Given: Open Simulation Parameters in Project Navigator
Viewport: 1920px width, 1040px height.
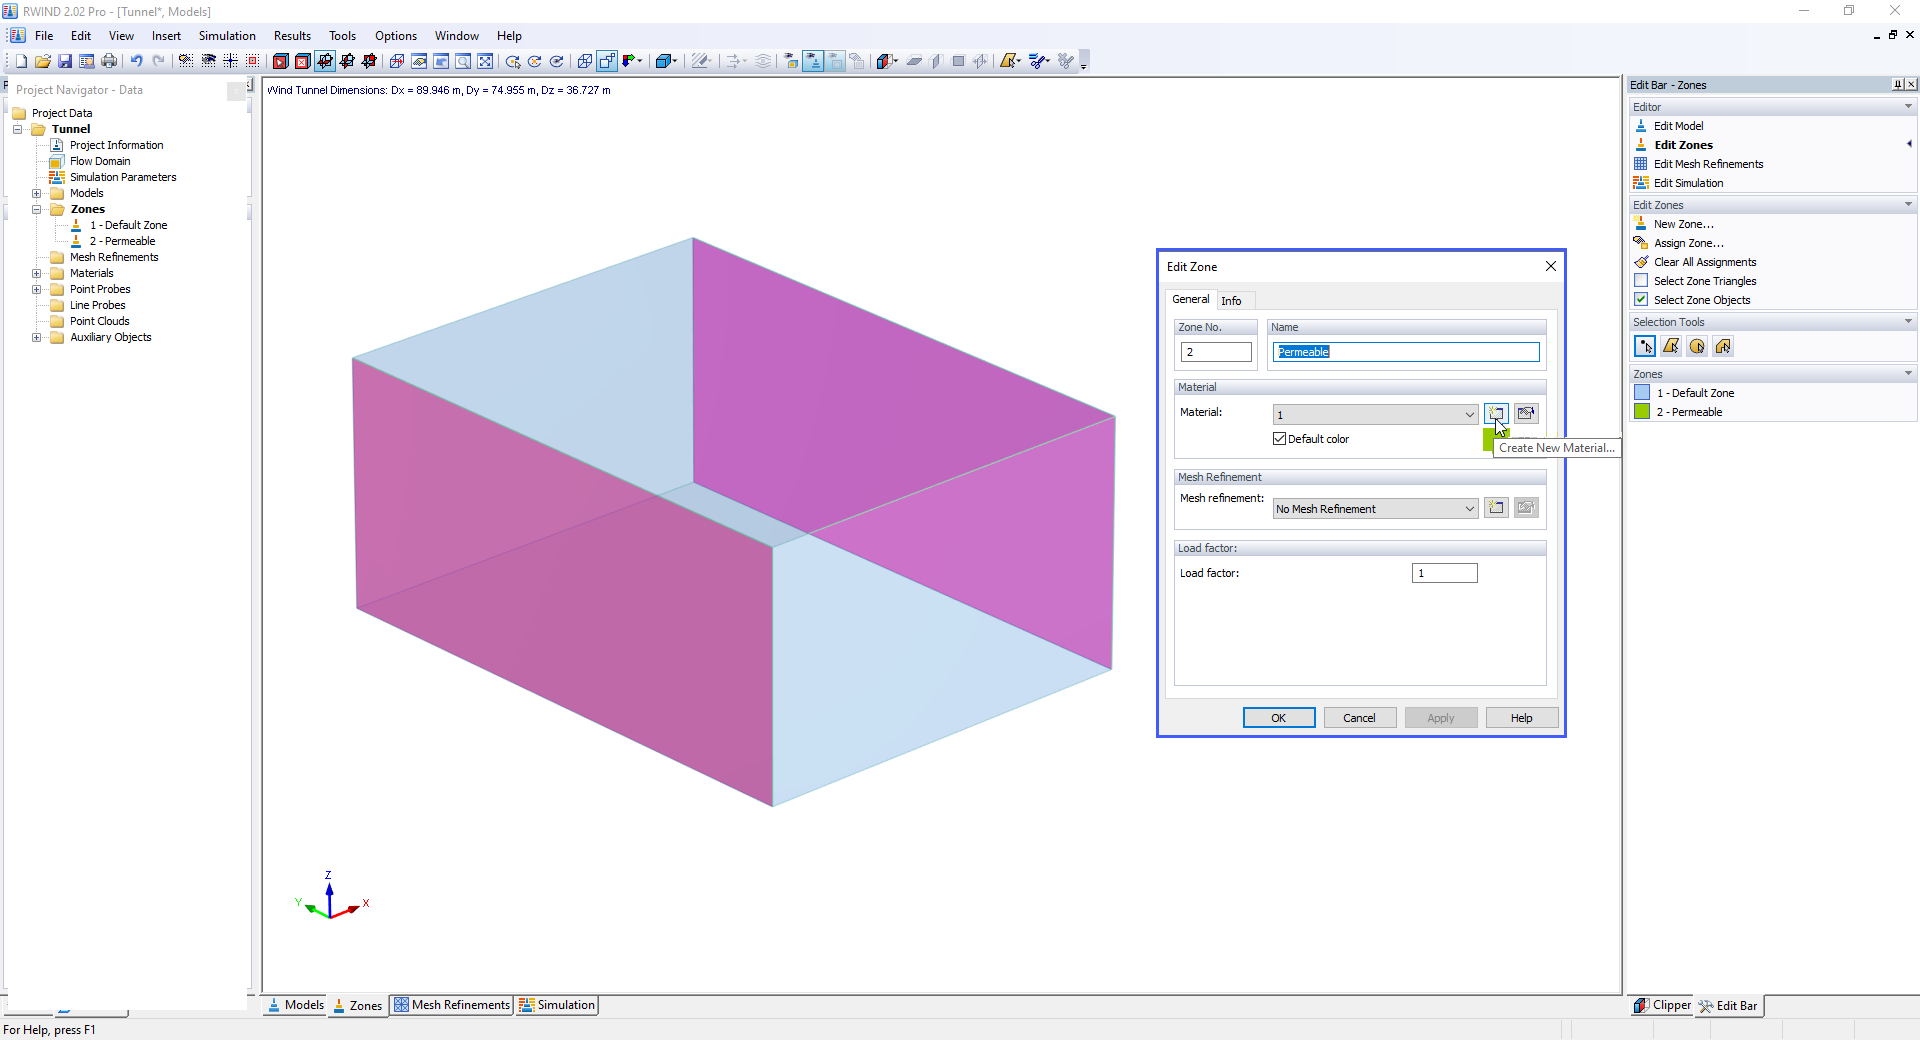Looking at the screenshot, I should pyautogui.click(x=123, y=177).
